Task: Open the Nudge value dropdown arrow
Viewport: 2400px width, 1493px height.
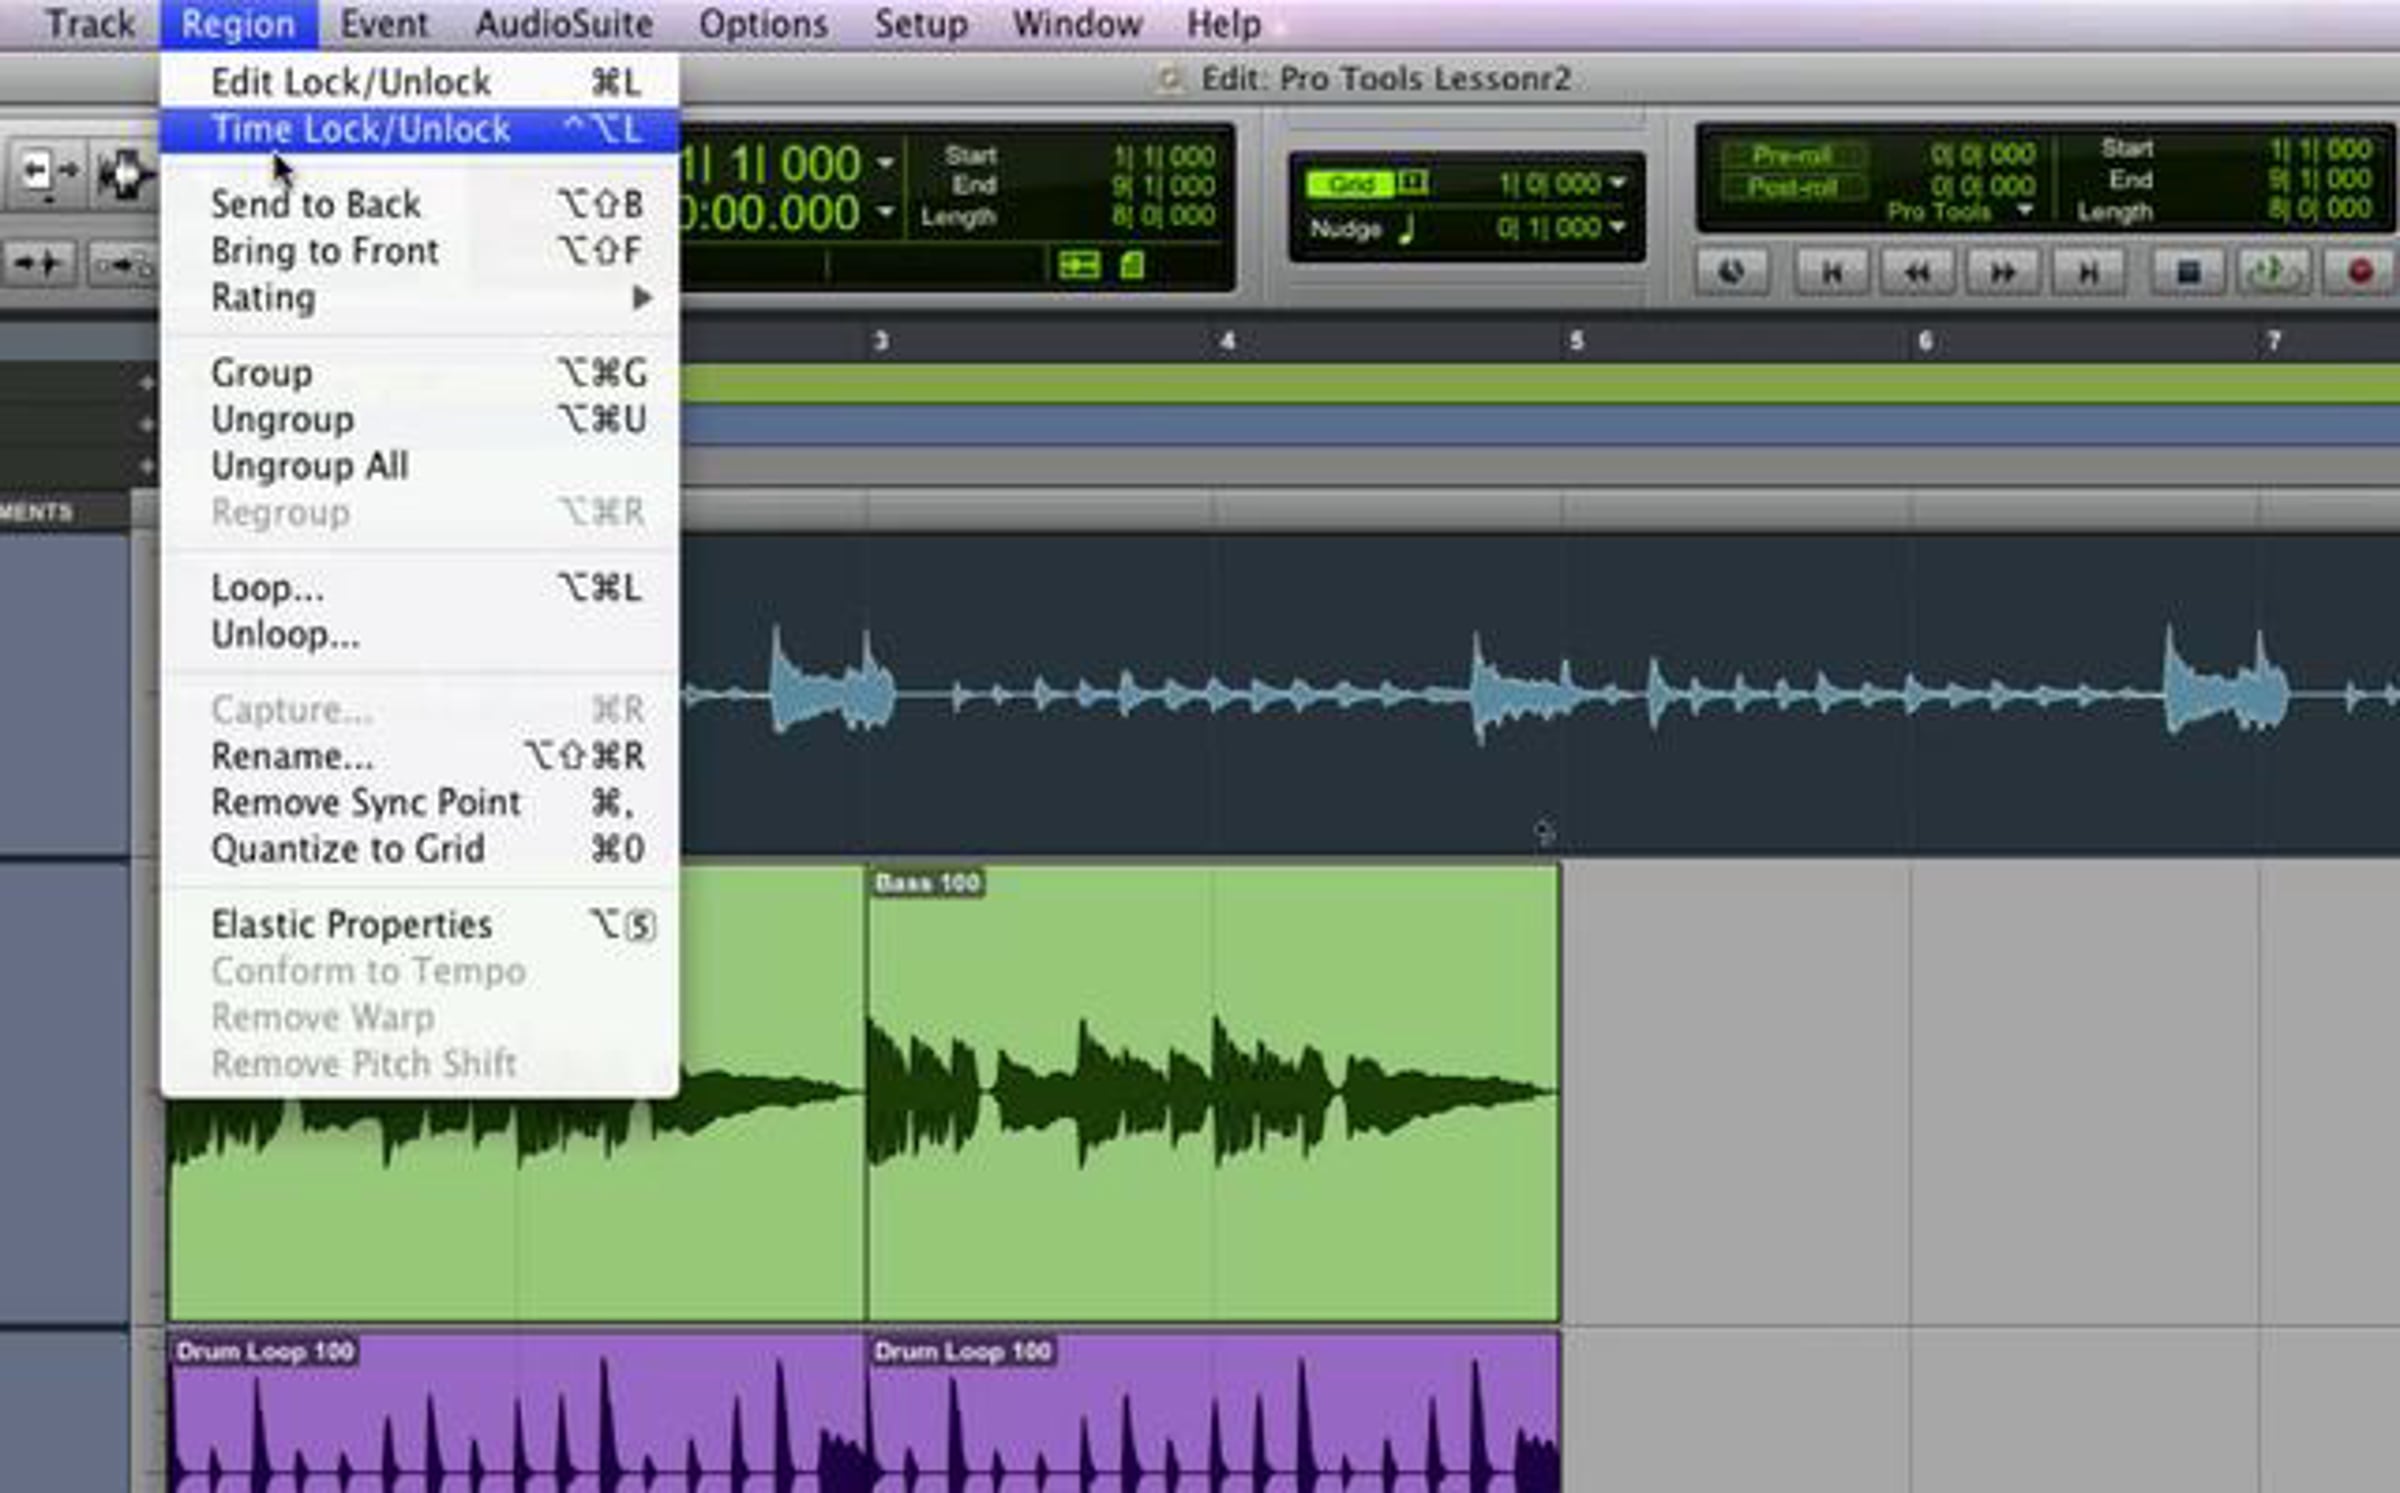Action: (x=1618, y=228)
